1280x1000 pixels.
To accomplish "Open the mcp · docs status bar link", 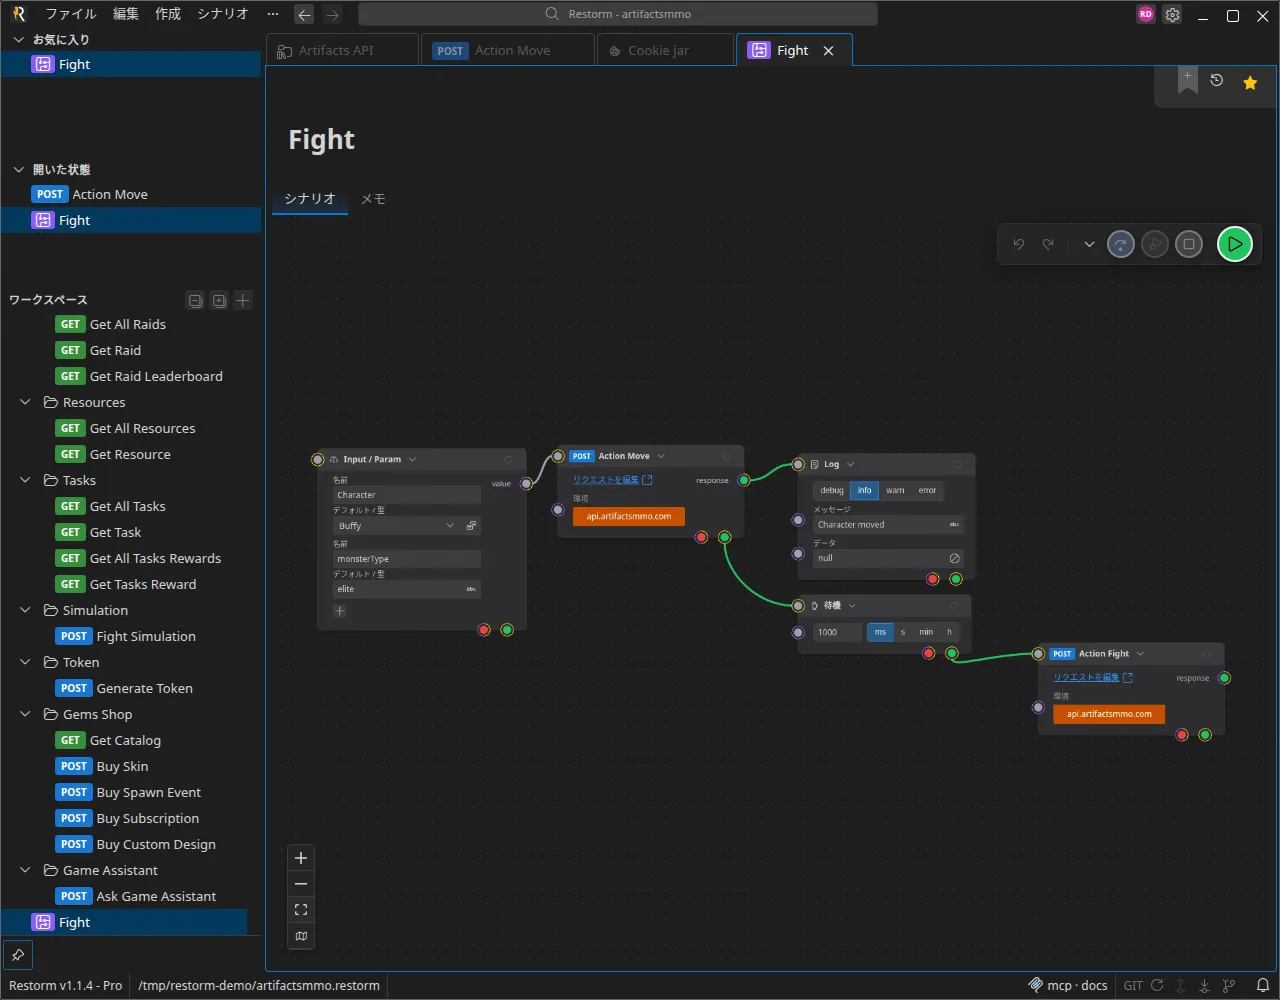I will [x=1068, y=985].
